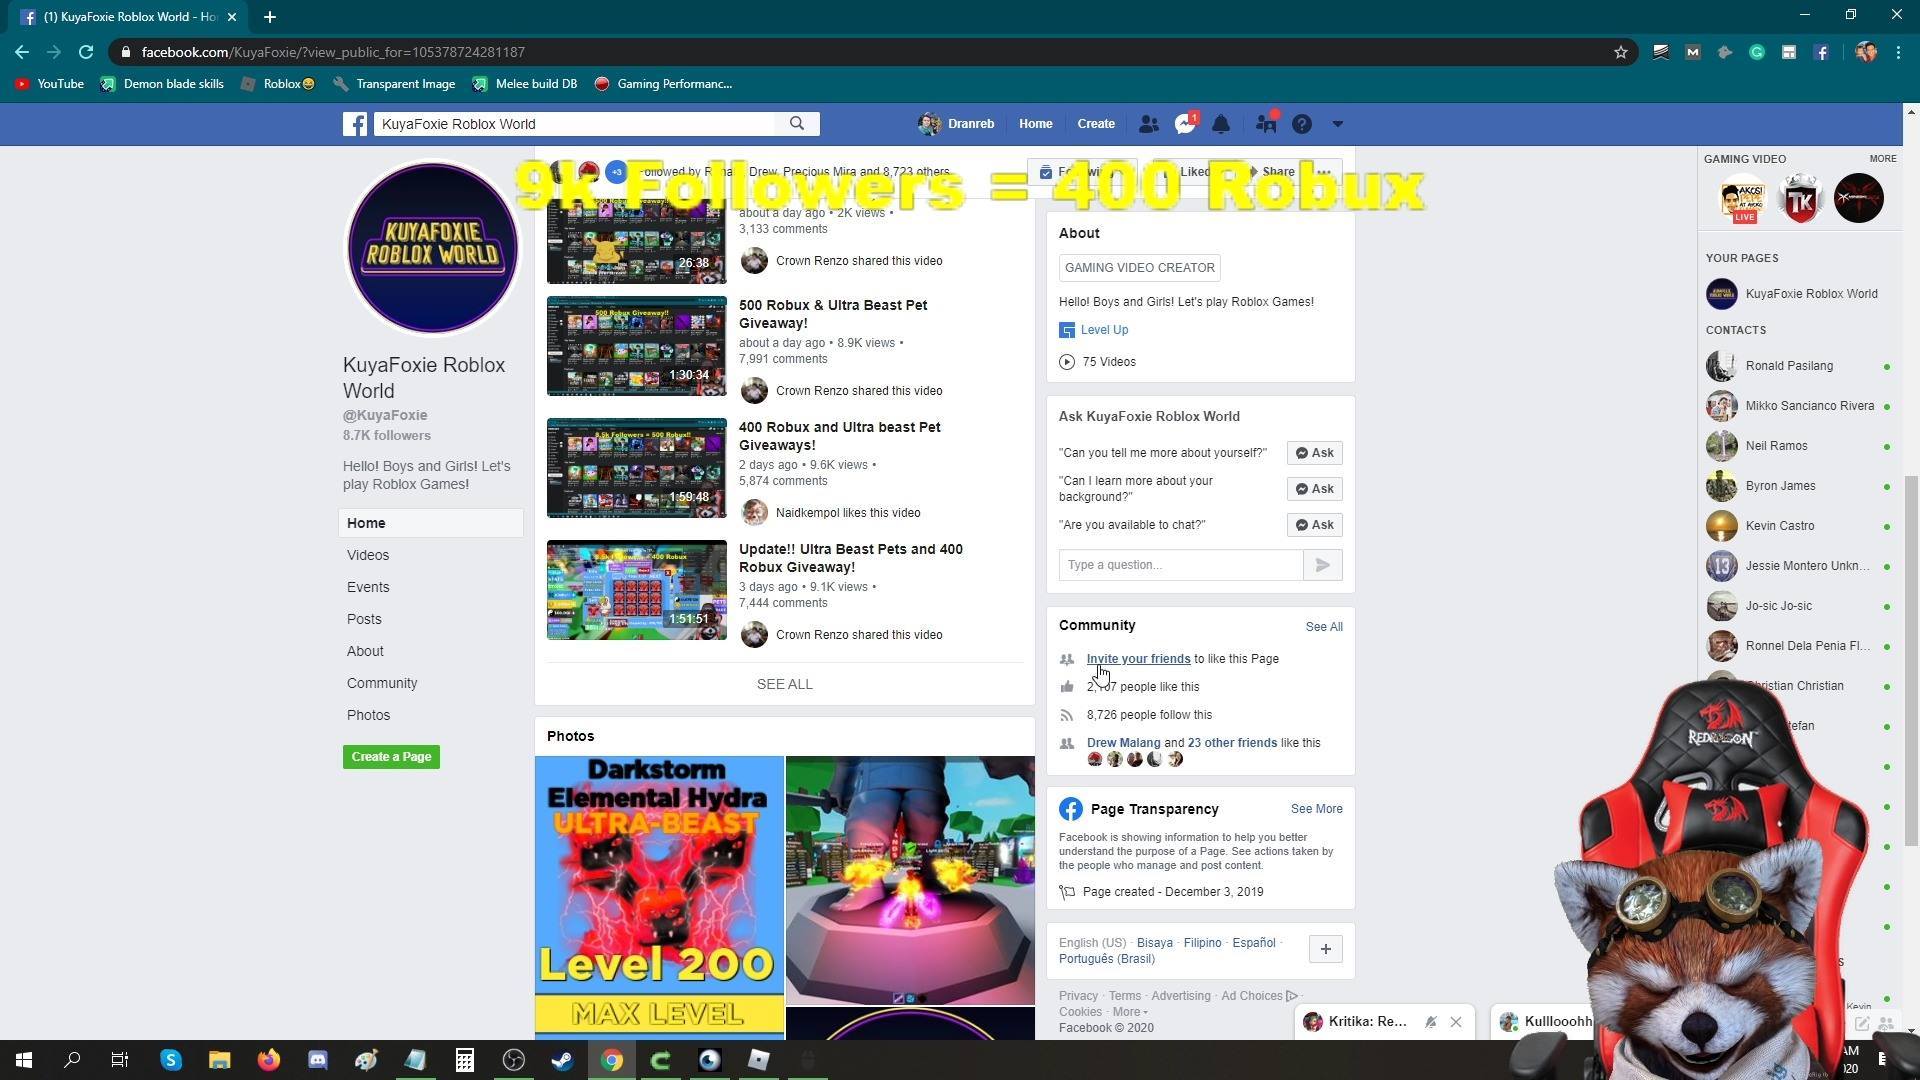Click the search magnifier button in Facebook

click(x=797, y=124)
